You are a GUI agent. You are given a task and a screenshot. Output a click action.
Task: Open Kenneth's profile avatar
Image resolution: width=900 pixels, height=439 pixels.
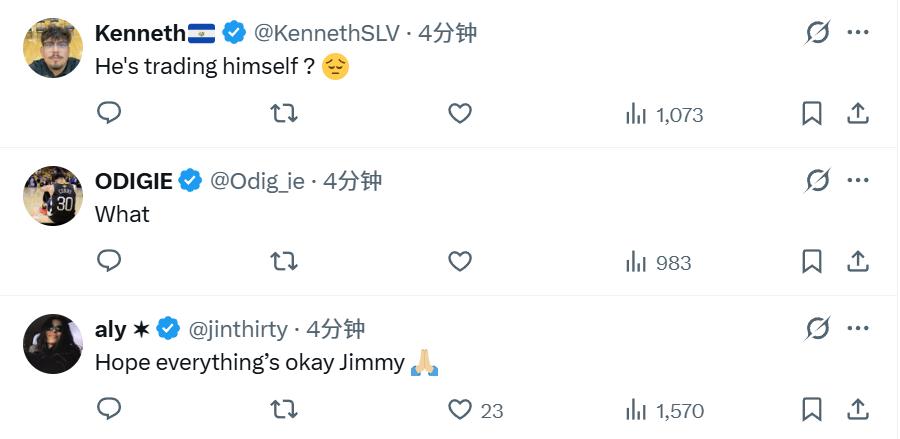coord(52,47)
